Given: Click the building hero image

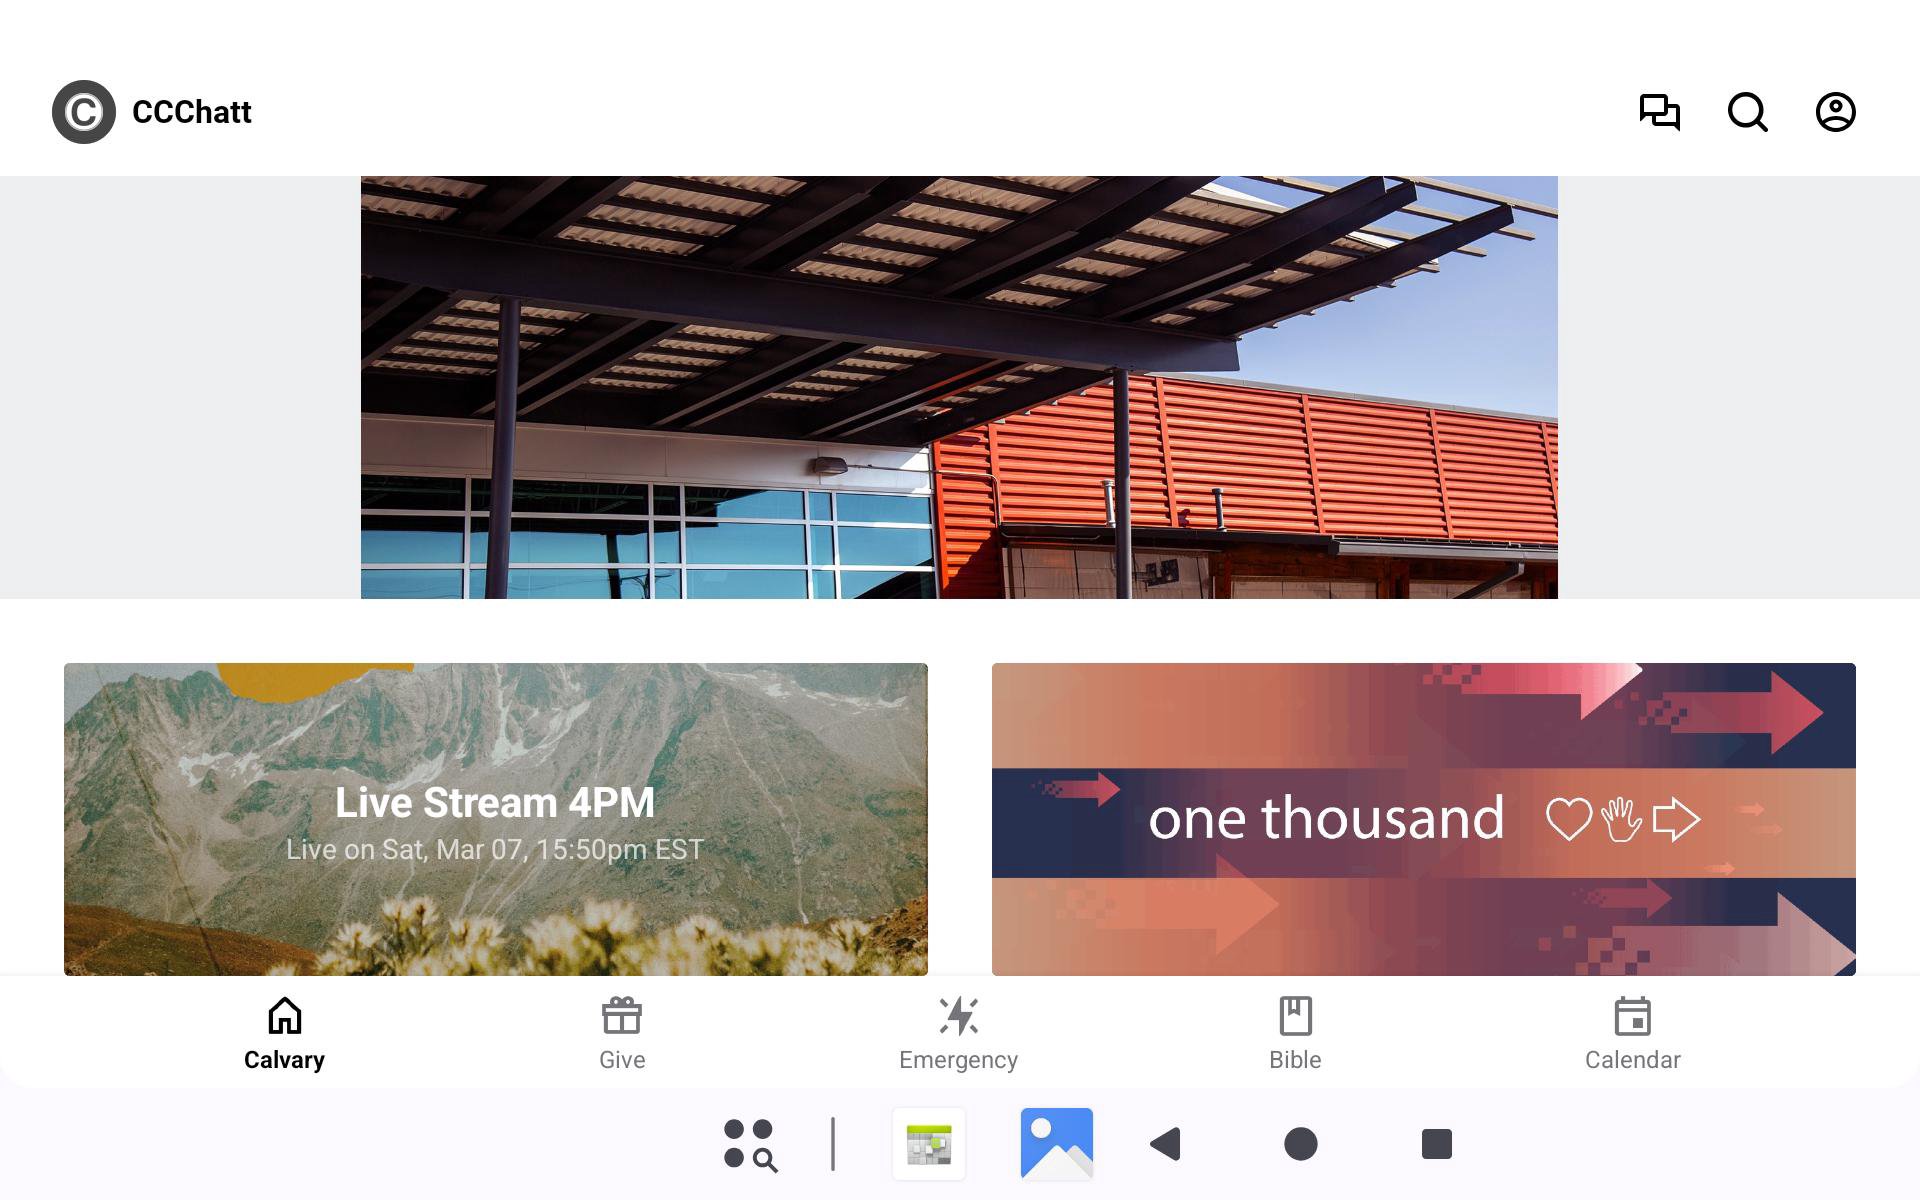Looking at the screenshot, I should 959,387.
